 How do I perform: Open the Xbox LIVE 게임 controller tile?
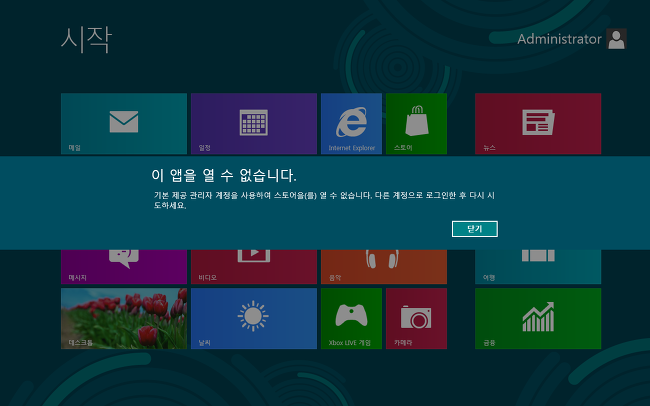[x=351, y=318]
